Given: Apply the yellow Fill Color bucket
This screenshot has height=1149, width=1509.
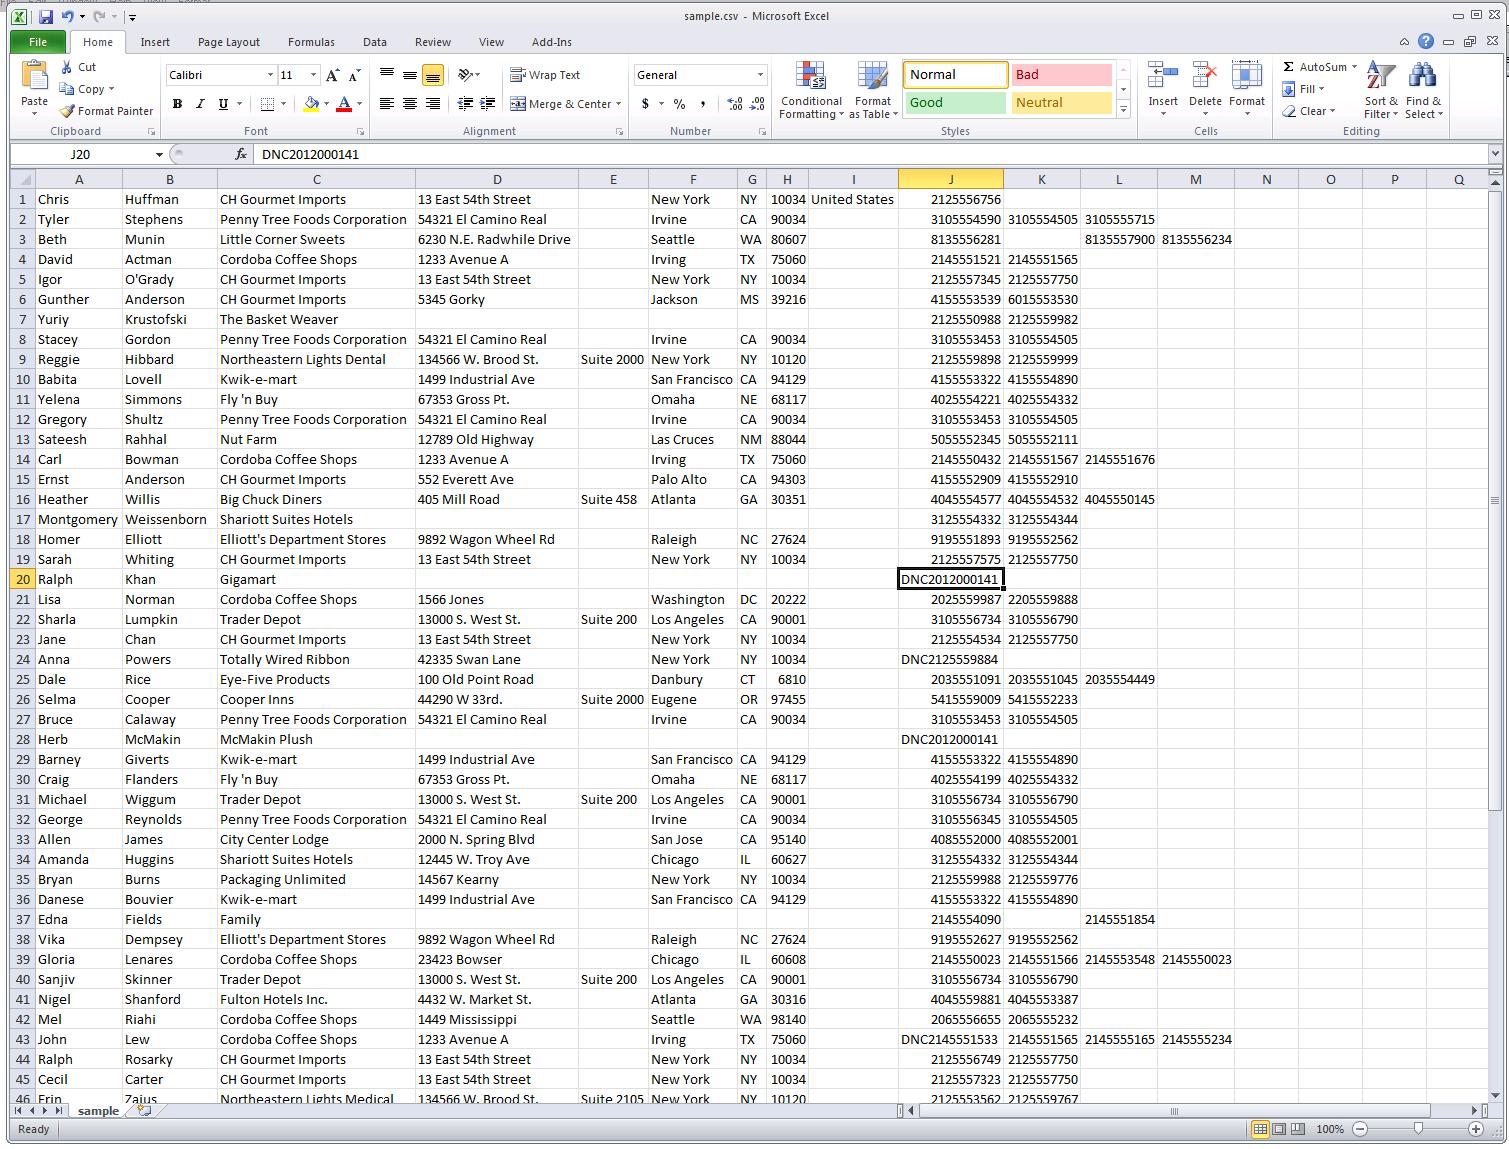Looking at the screenshot, I should pos(311,104).
